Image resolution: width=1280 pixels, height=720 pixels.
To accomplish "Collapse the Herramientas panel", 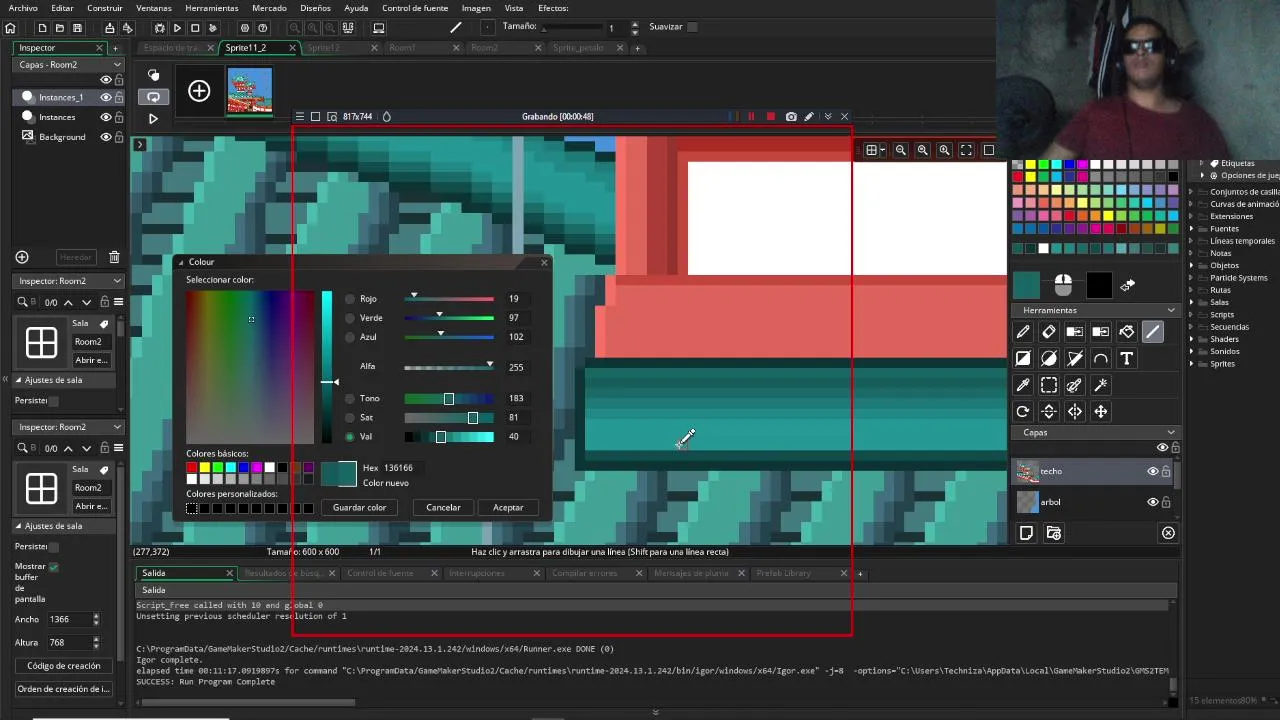I will pyautogui.click(x=1170, y=310).
